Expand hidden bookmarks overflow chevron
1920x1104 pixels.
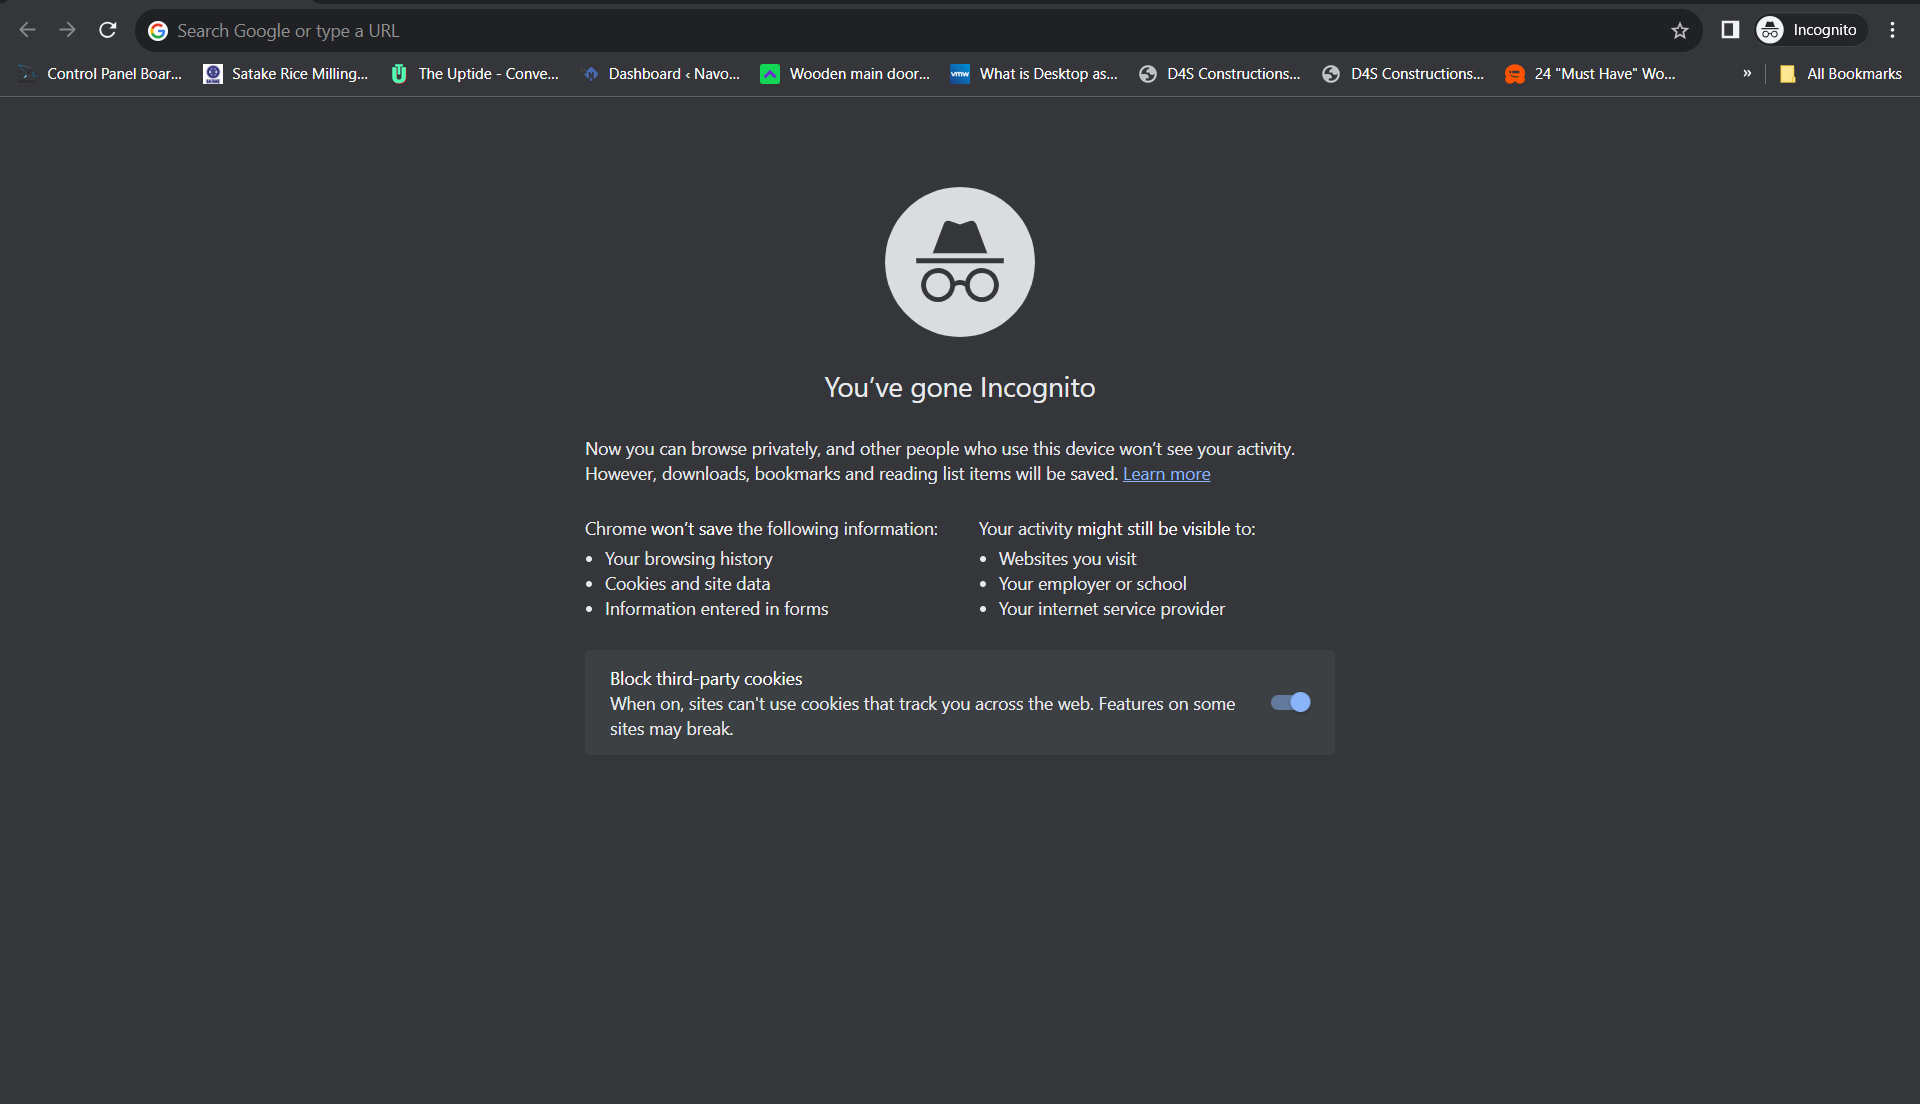[1747, 73]
